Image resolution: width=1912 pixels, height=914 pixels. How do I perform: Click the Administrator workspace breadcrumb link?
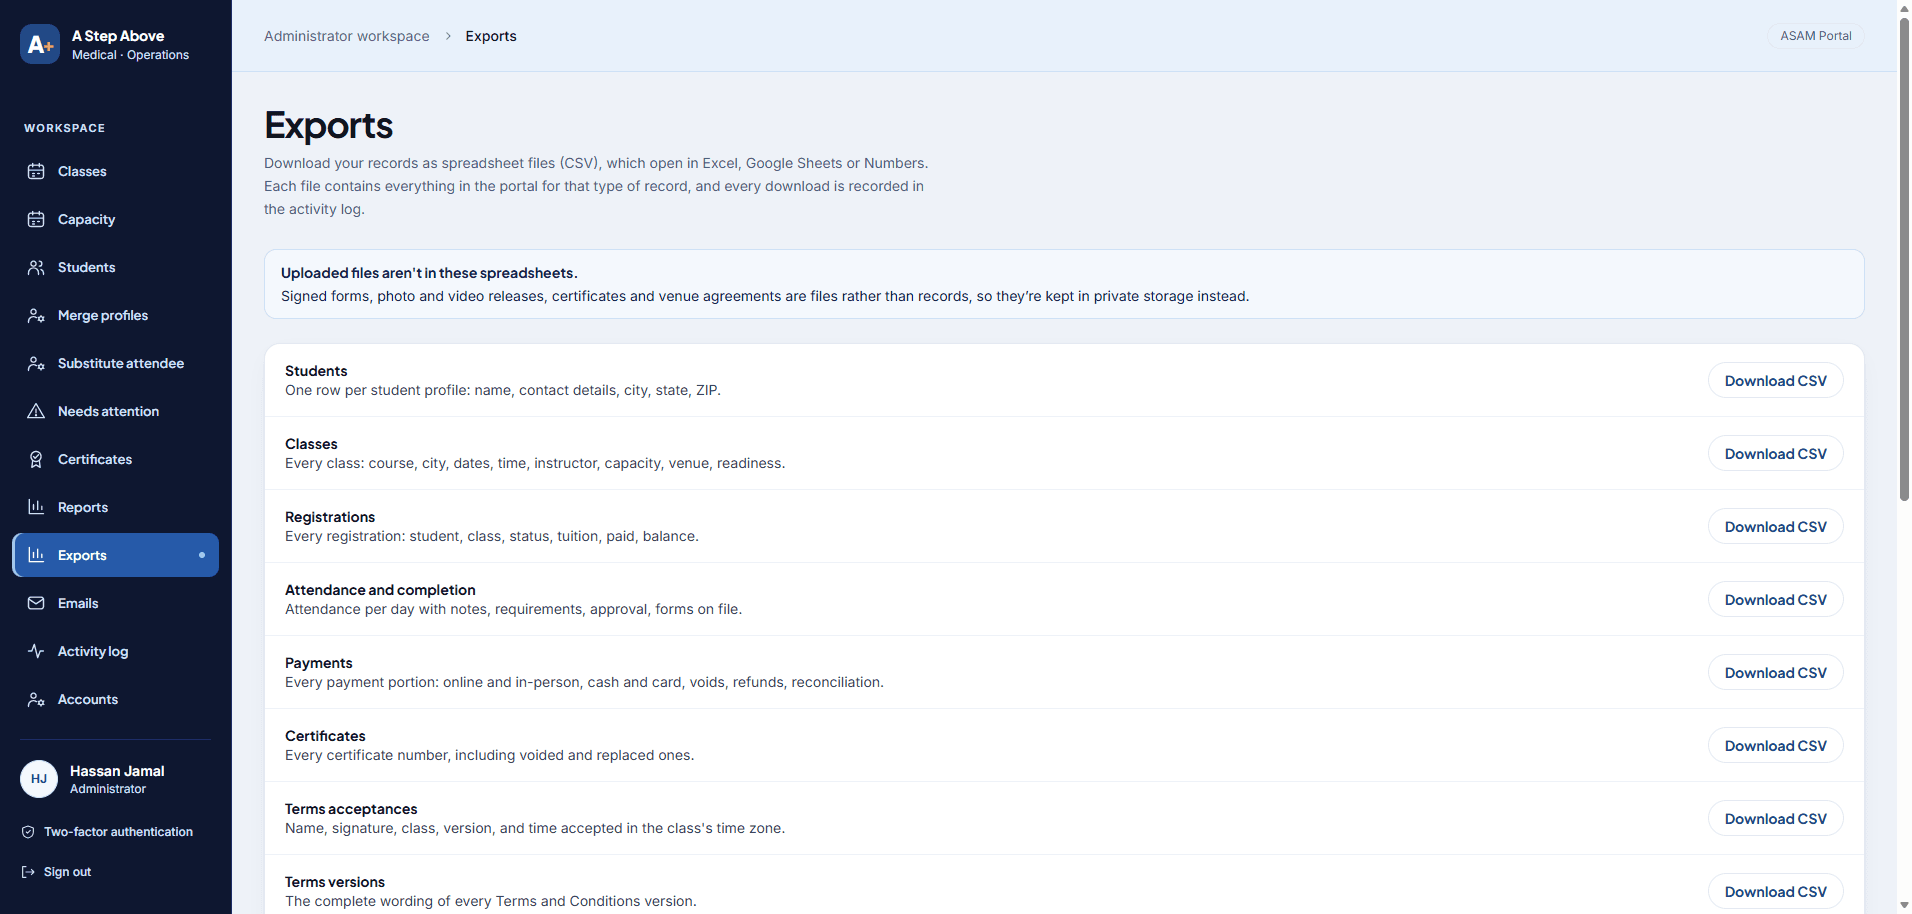click(x=347, y=36)
